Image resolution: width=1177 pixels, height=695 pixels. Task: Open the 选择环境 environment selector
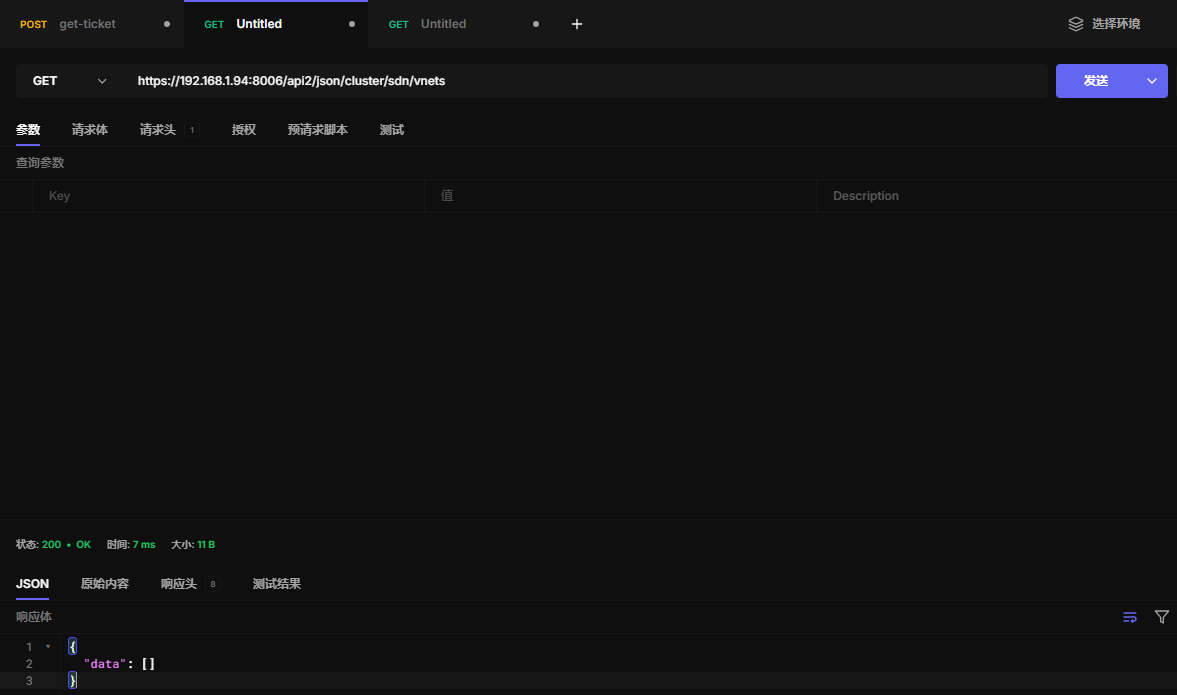pos(1115,24)
